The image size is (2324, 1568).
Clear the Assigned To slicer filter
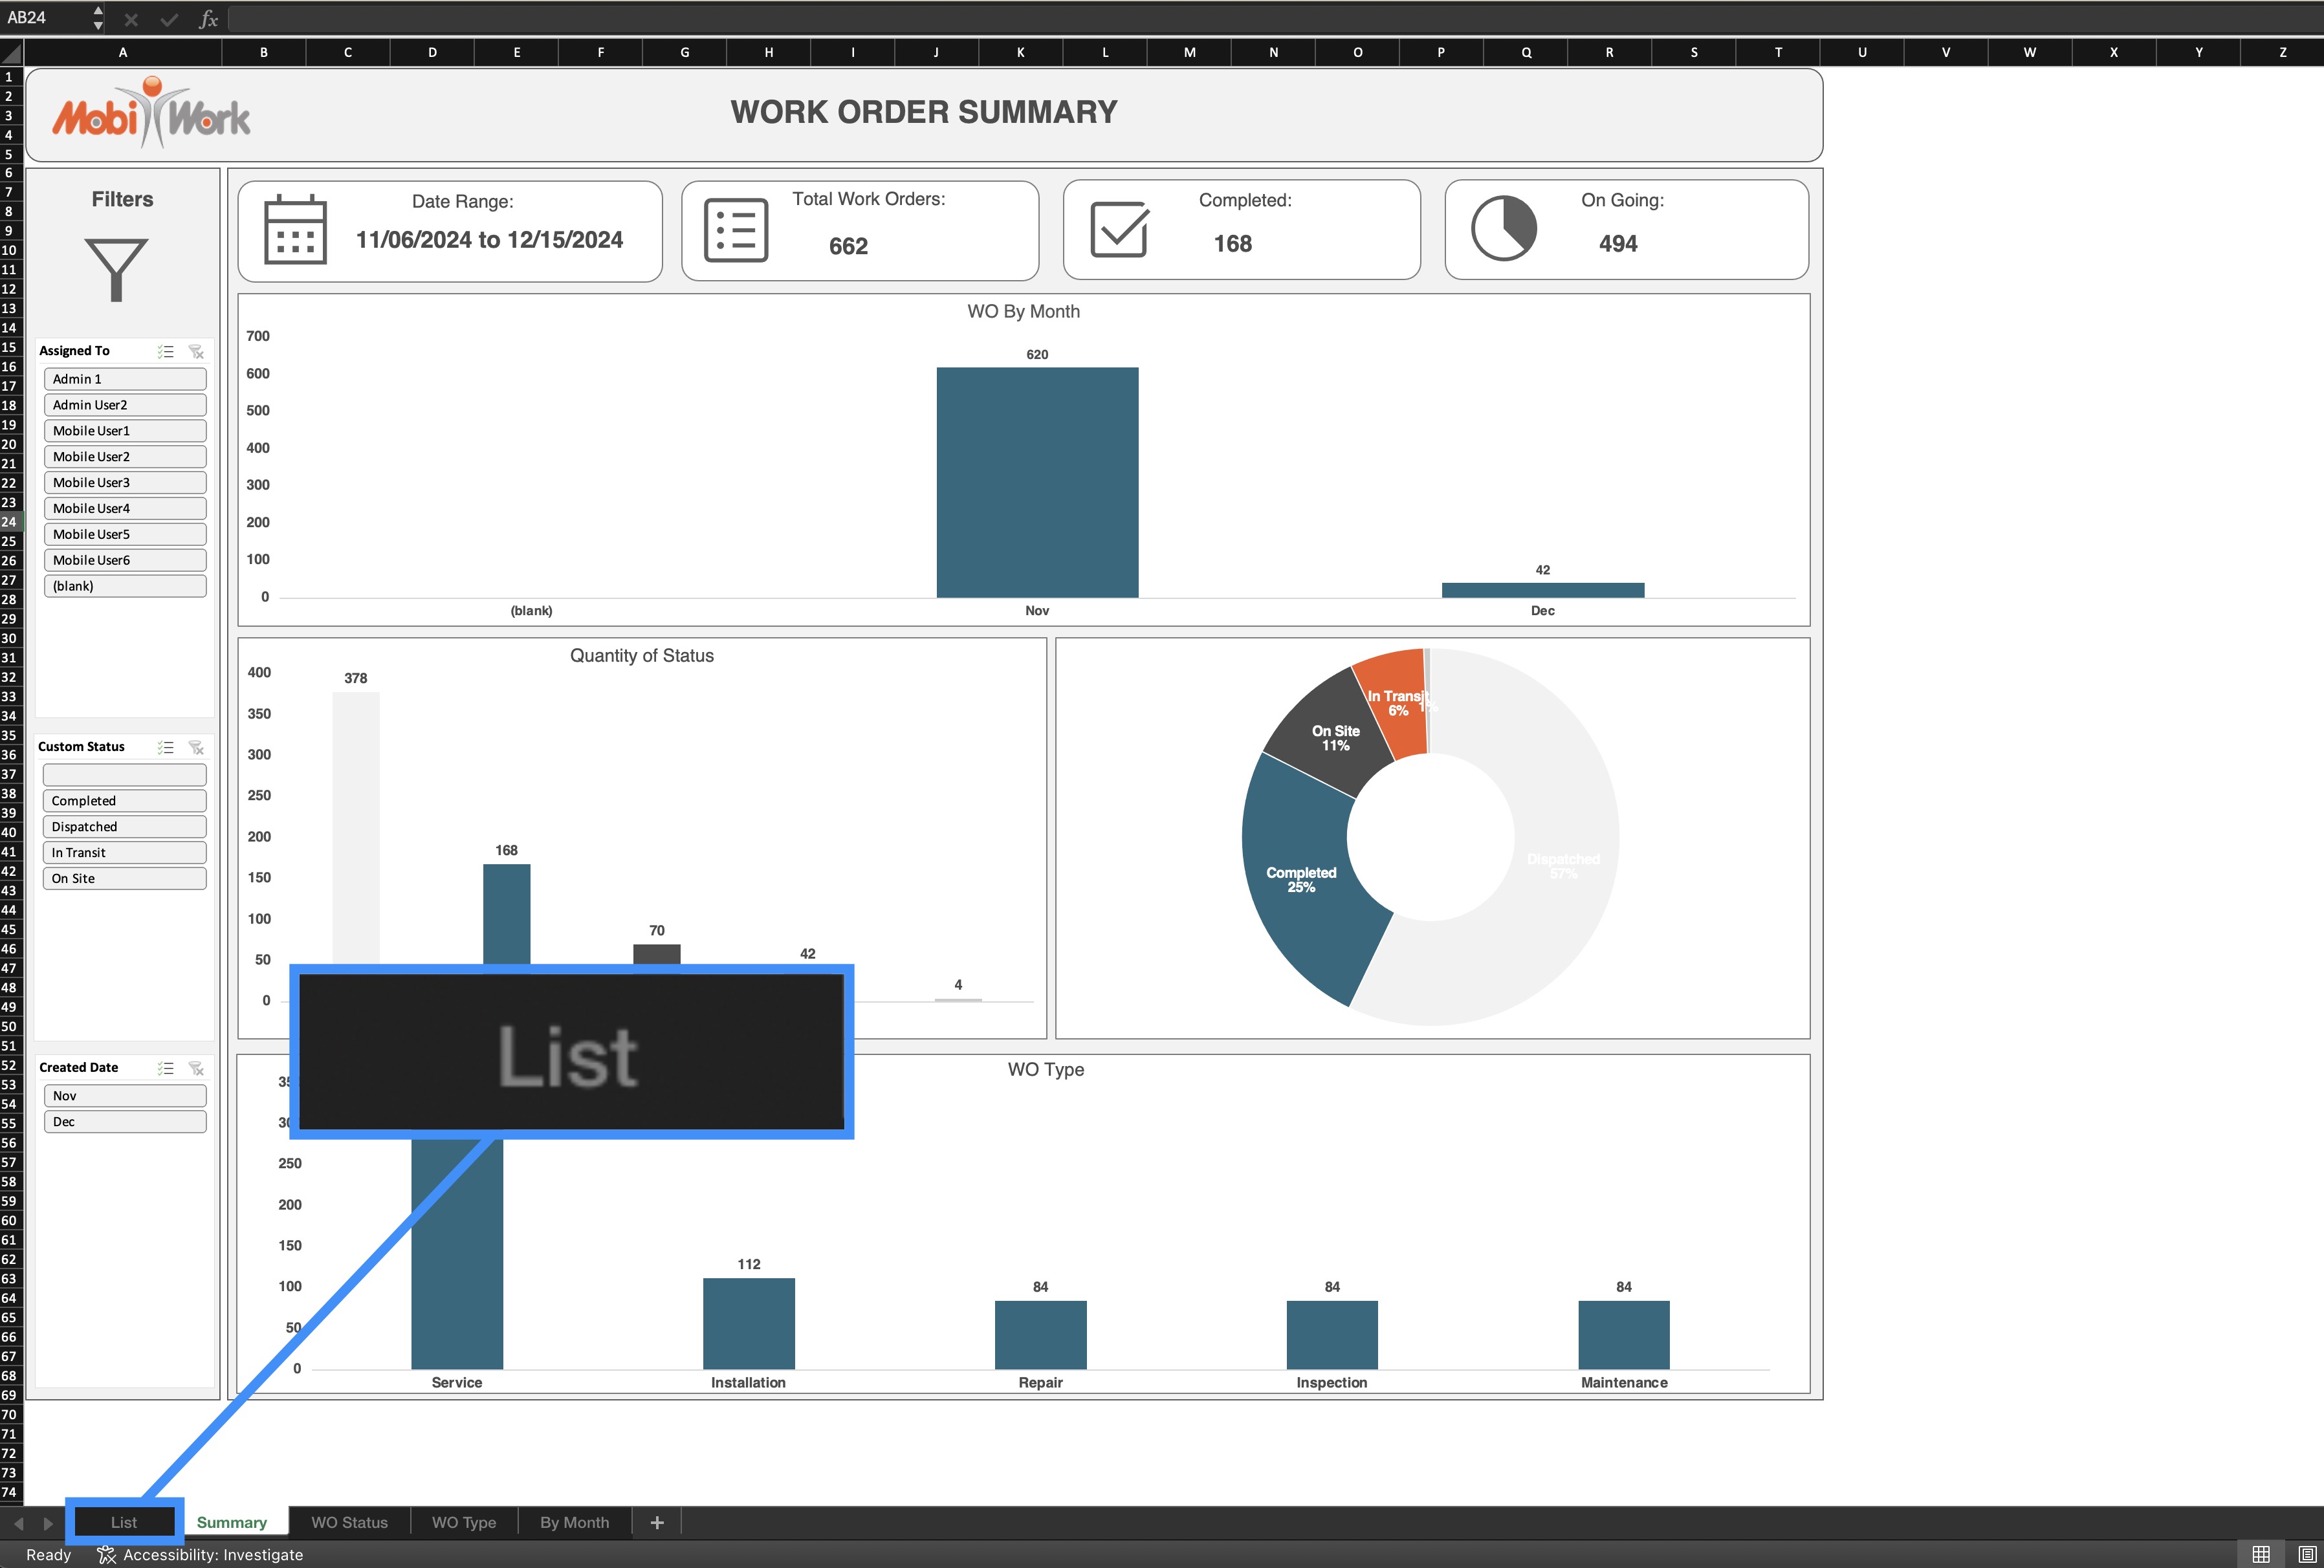click(196, 351)
